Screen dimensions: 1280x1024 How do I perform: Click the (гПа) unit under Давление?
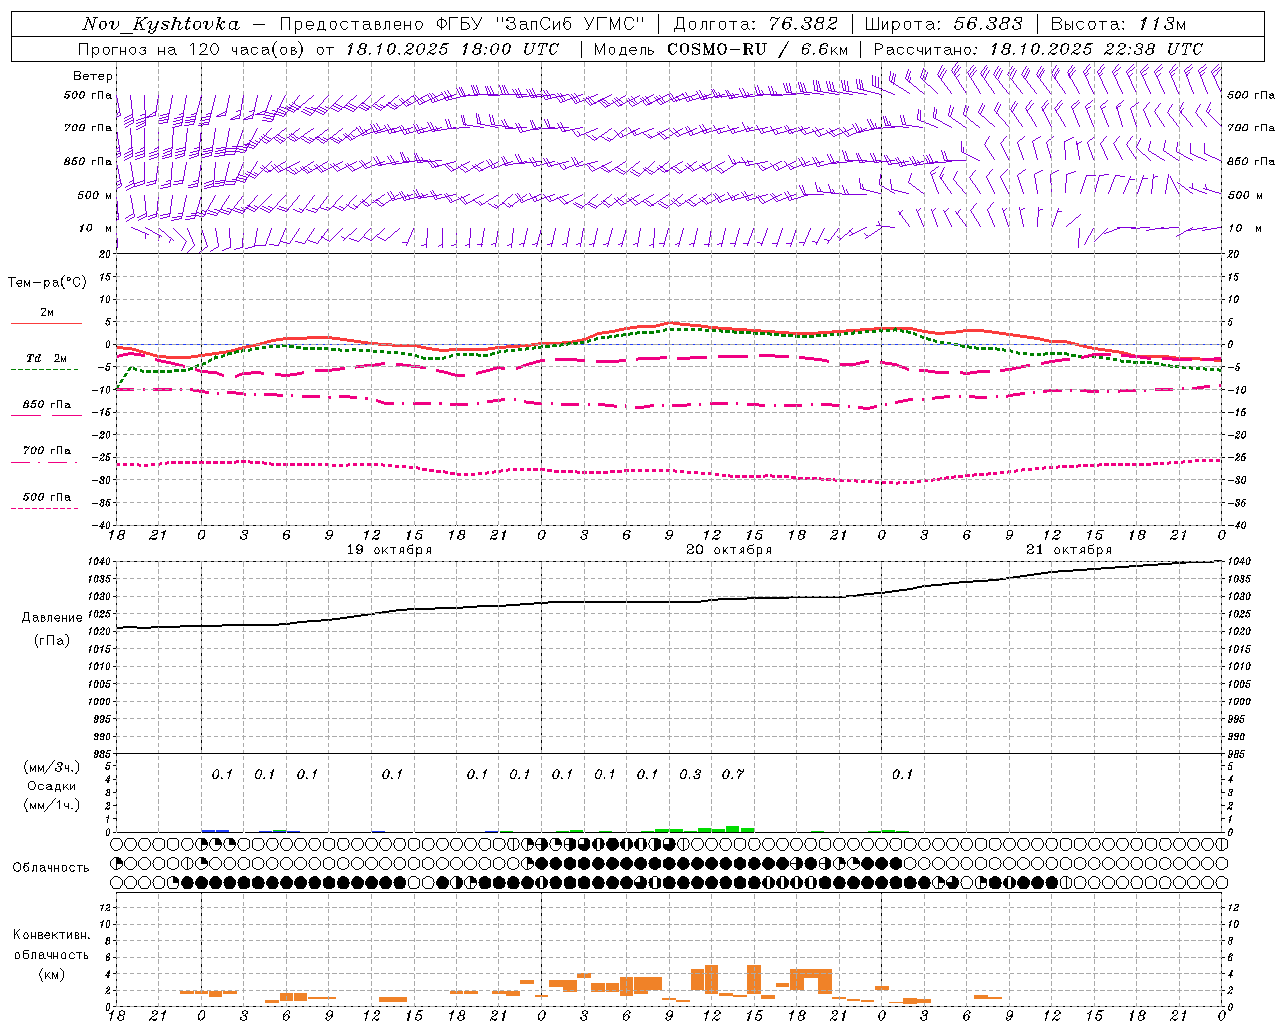click(x=52, y=640)
